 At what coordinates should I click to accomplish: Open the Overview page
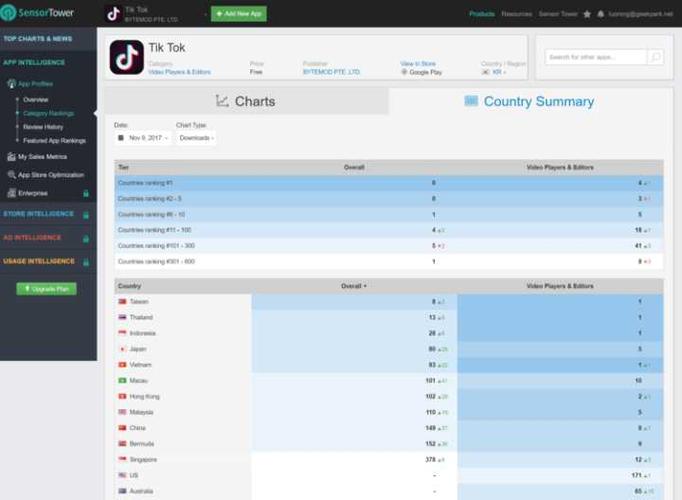[36, 100]
